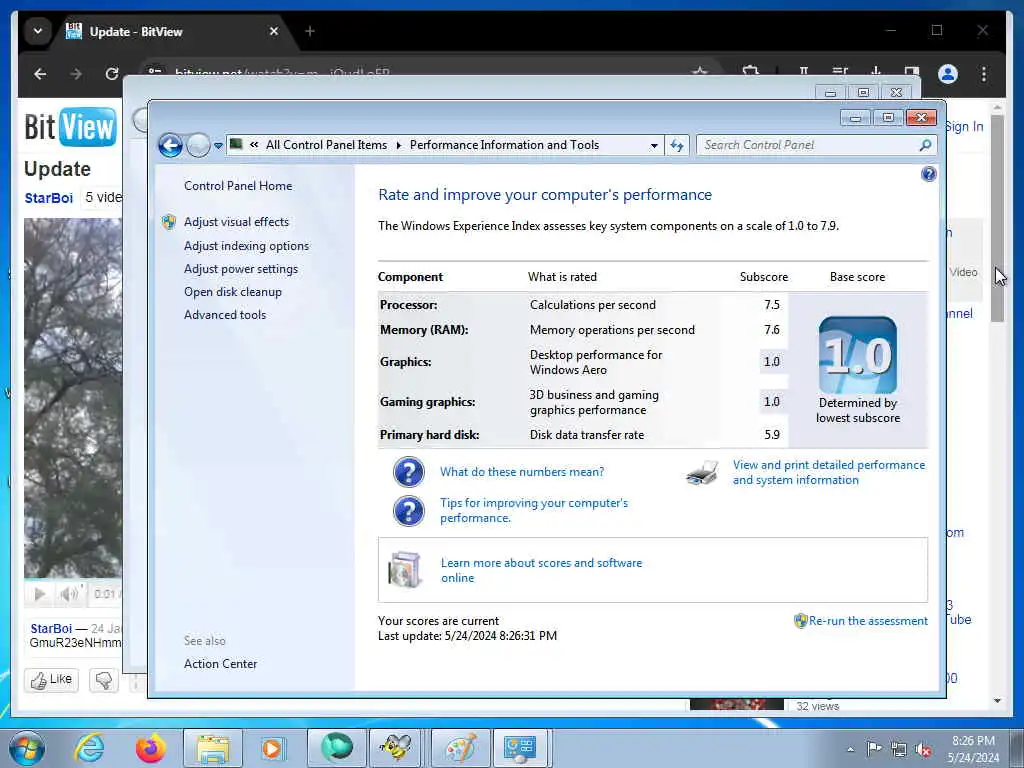Image resolution: width=1024 pixels, height=768 pixels.
Task: Click the browser back button
Action: coord(40,74)
